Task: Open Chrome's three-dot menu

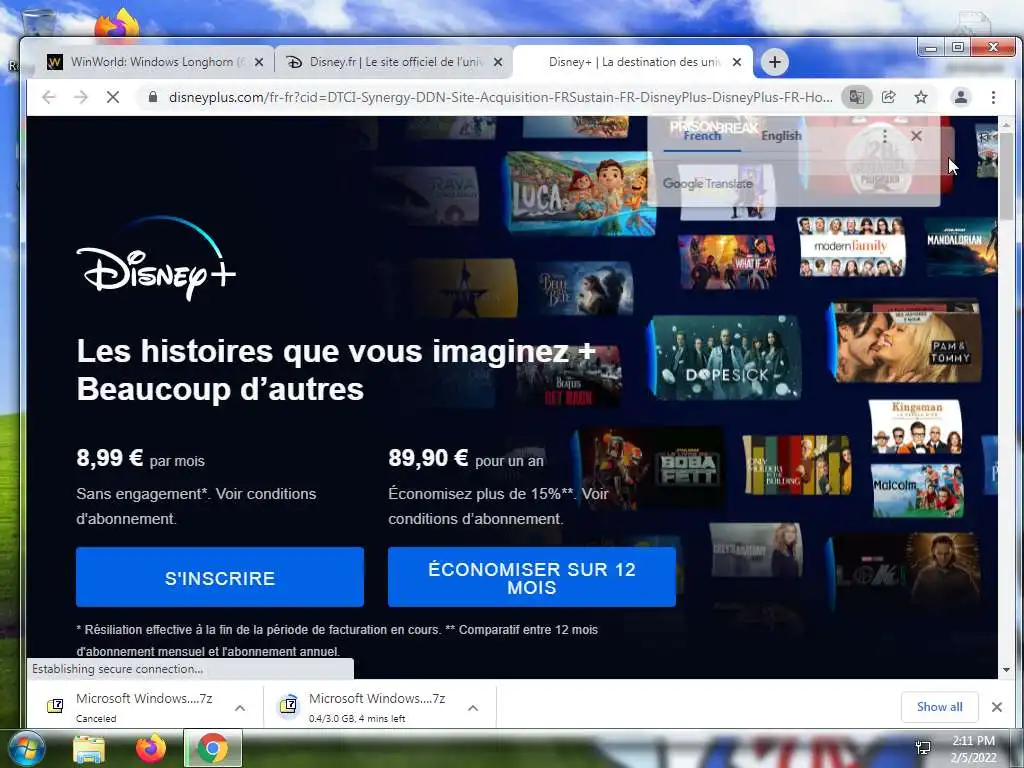Action: click(x=993, y=97)
